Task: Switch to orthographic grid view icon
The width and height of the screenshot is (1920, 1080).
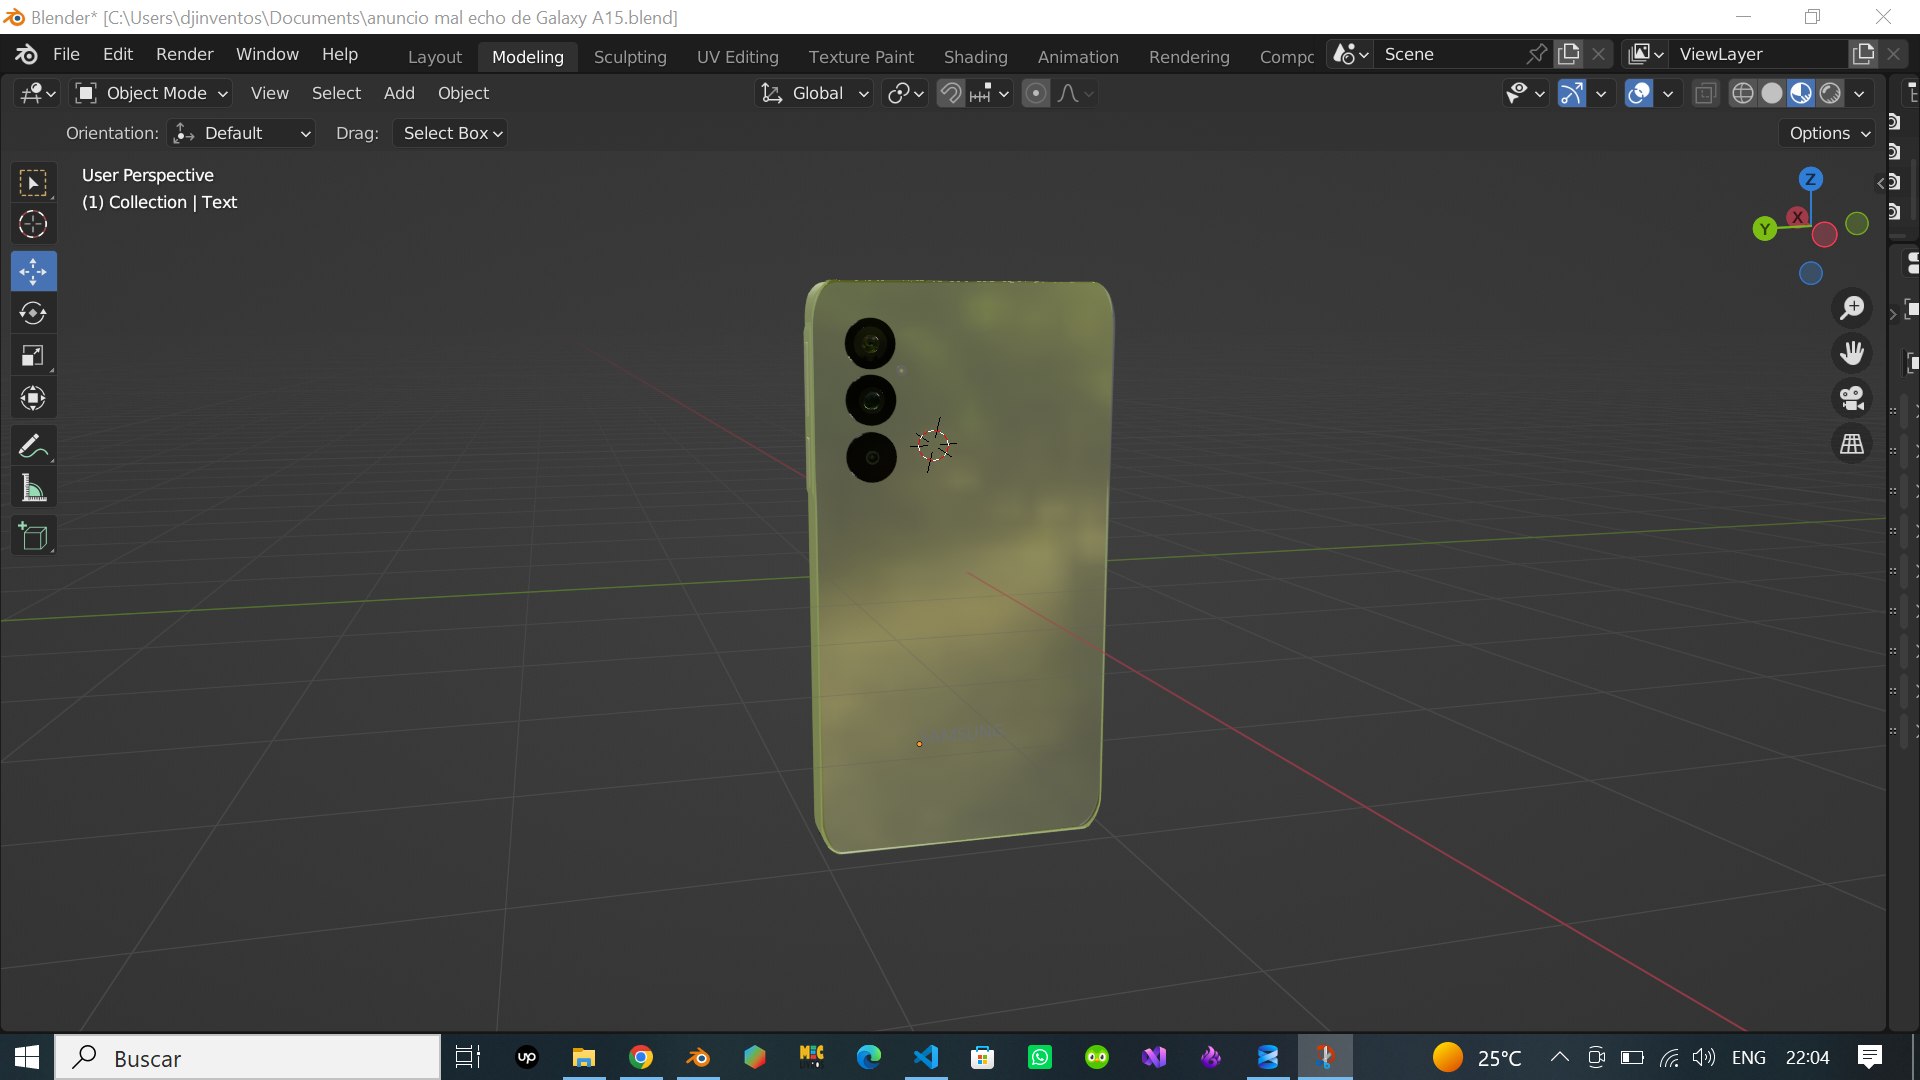Action: coord(1852,444)
